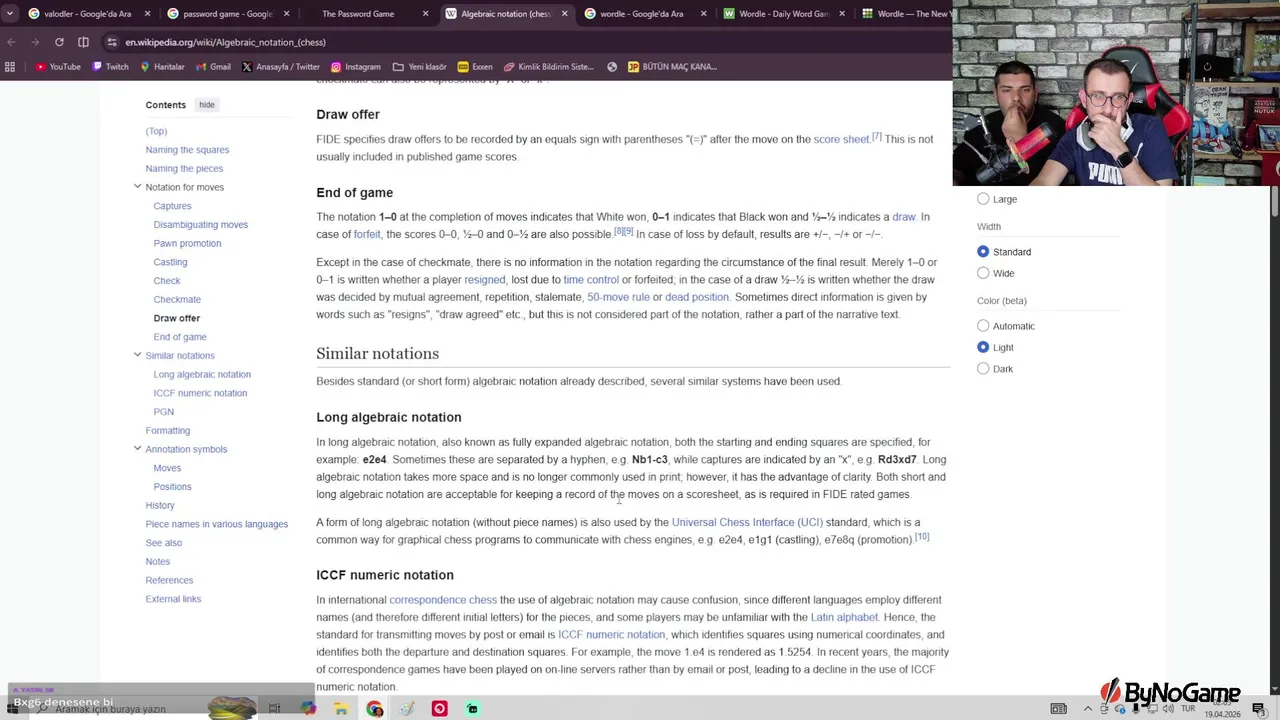1280x720 pixels.
Task: Jump to Pawn promotion in contents
Action: pos(187,243)
